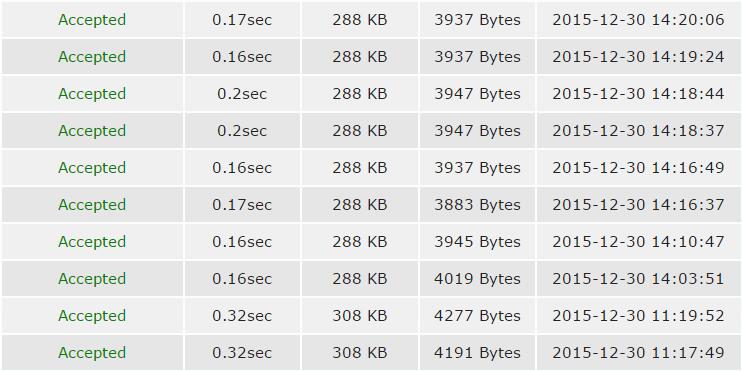Select timestamp 2015-12-30 14:03:51
The width and height of the screenshot is (742, 371).
tap(638, 279)
